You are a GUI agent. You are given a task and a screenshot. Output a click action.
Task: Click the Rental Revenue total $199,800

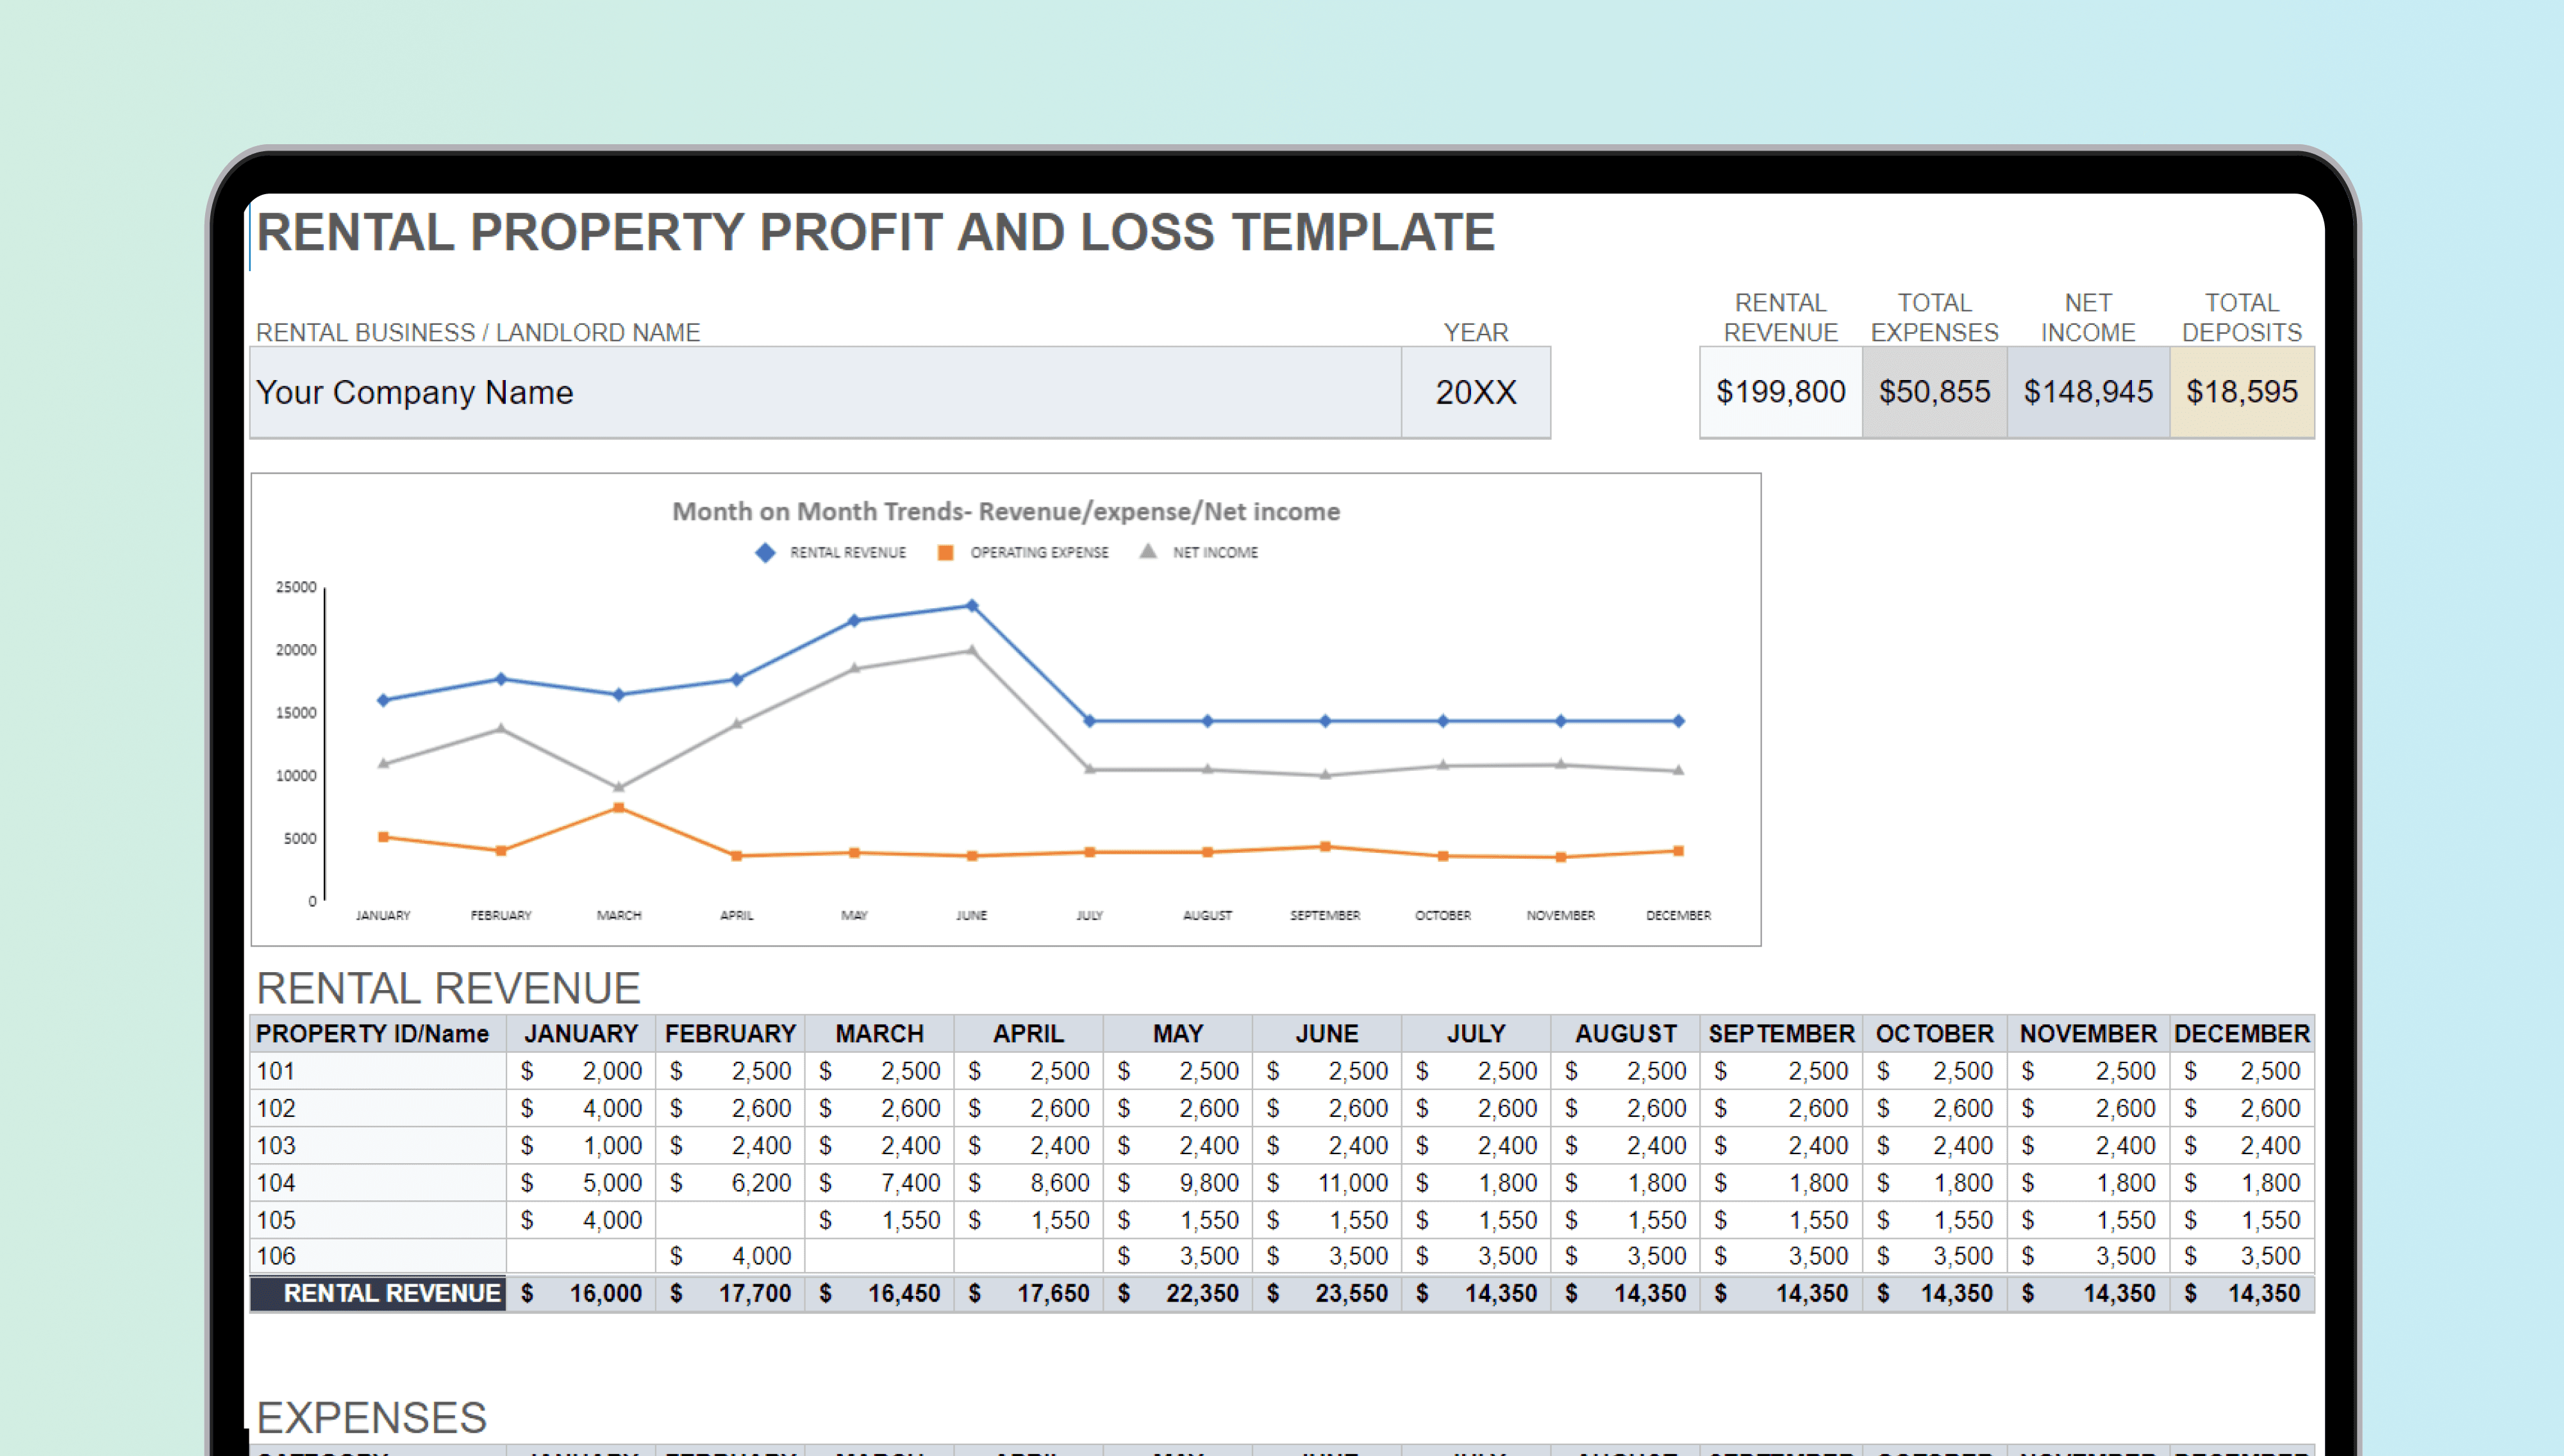pyautogui.click(x=1781, y=392)
